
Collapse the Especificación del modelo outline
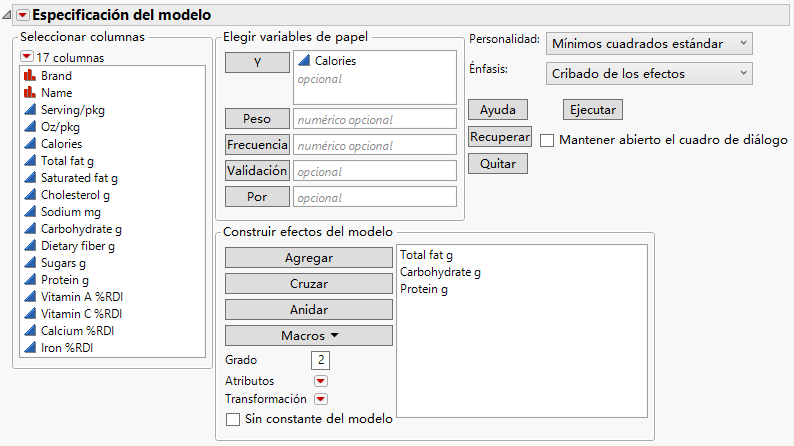click(x=7, y=16)
